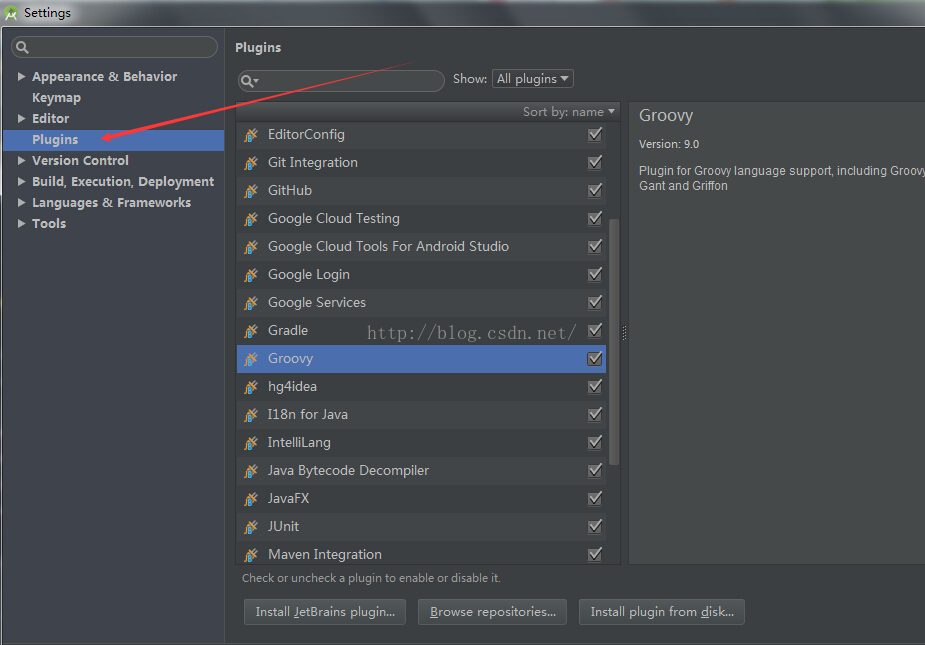
Task: Select the IntelliLang plugin row
Action: coord(421,443)
